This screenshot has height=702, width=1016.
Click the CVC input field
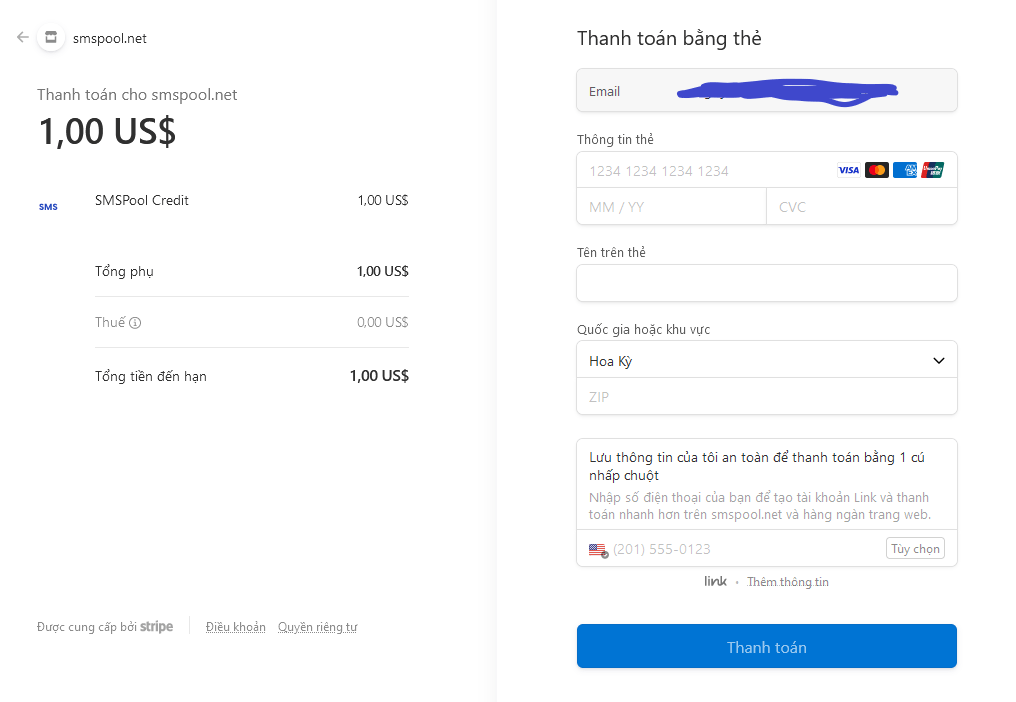(x=860, y=207)
